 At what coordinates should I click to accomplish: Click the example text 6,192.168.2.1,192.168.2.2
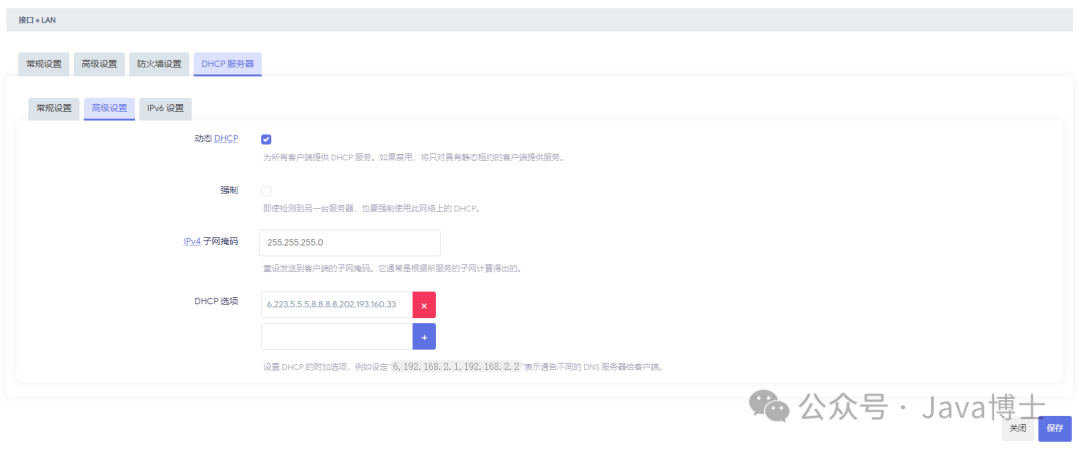point(457,367)
